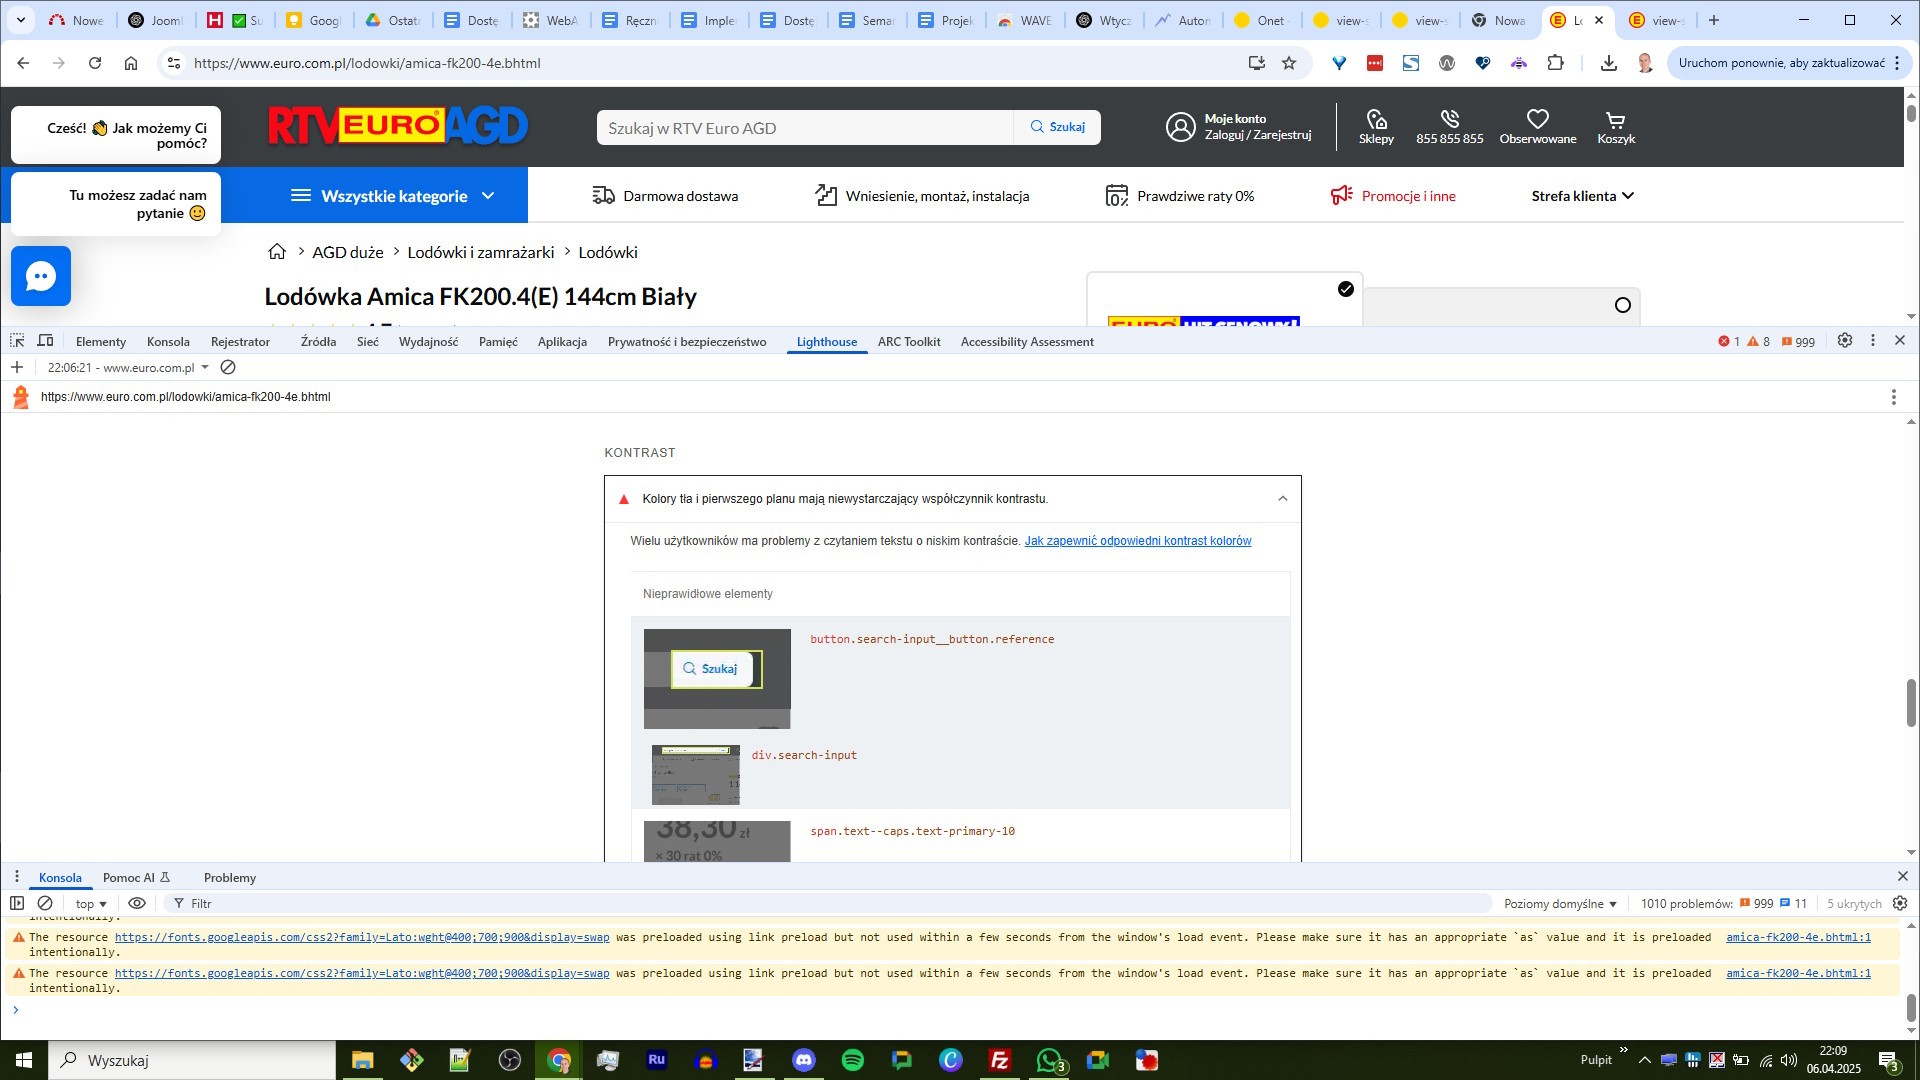Click Prawdziwe raty 0% link
This screenshot has width=1920, height=1080.
(1180, 196)
